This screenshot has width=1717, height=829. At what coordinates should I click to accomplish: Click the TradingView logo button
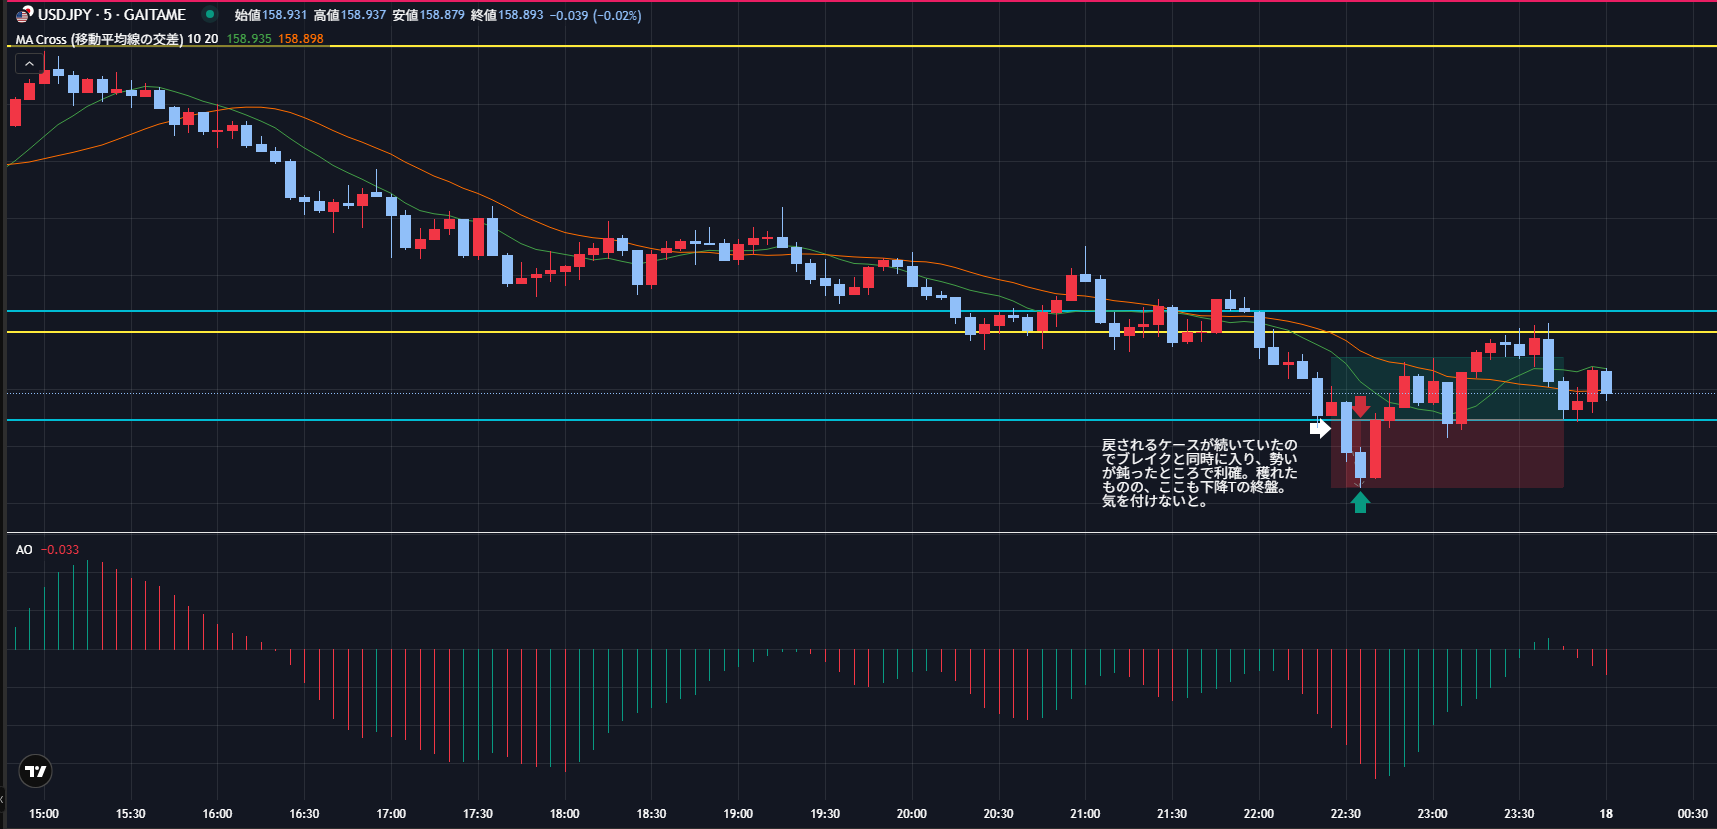point(35,771)
